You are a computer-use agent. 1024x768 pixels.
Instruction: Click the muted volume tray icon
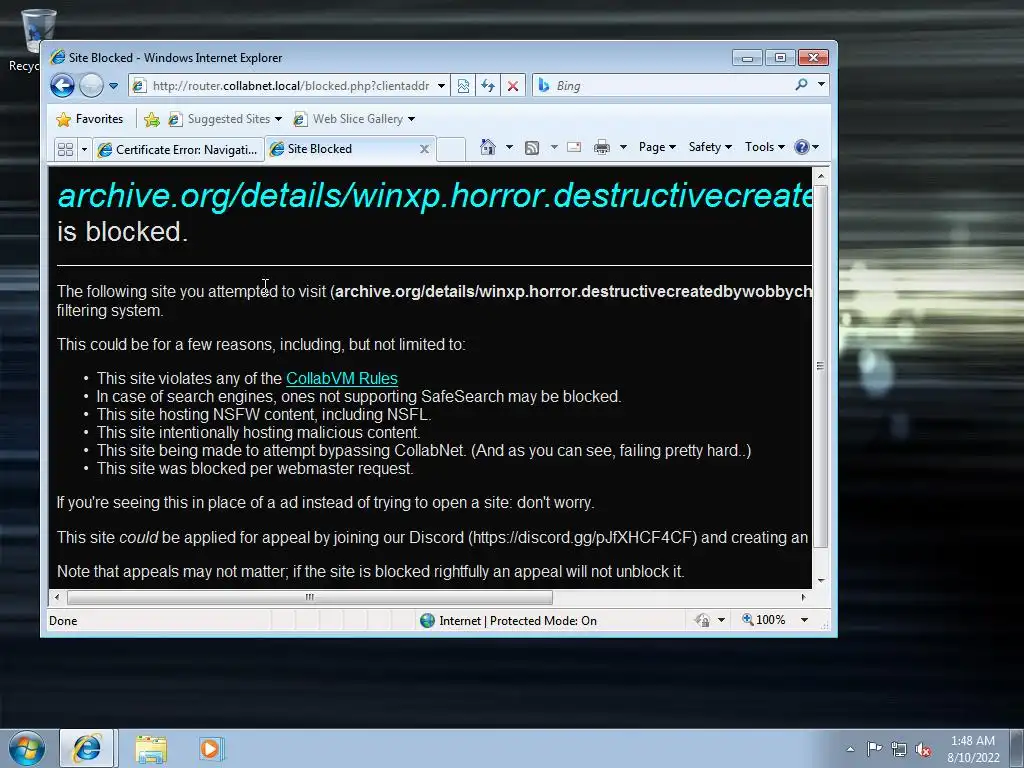[x=923, y=750]
